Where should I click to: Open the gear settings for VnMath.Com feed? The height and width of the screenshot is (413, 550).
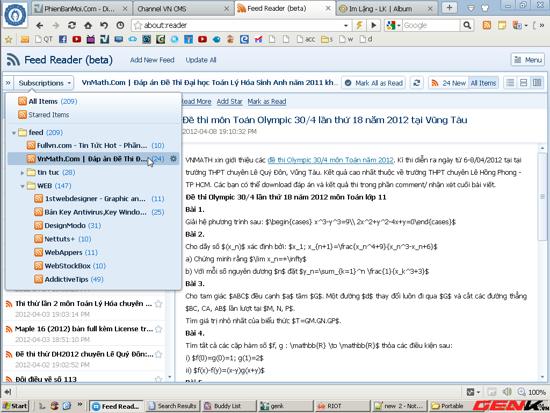(173, 159)
